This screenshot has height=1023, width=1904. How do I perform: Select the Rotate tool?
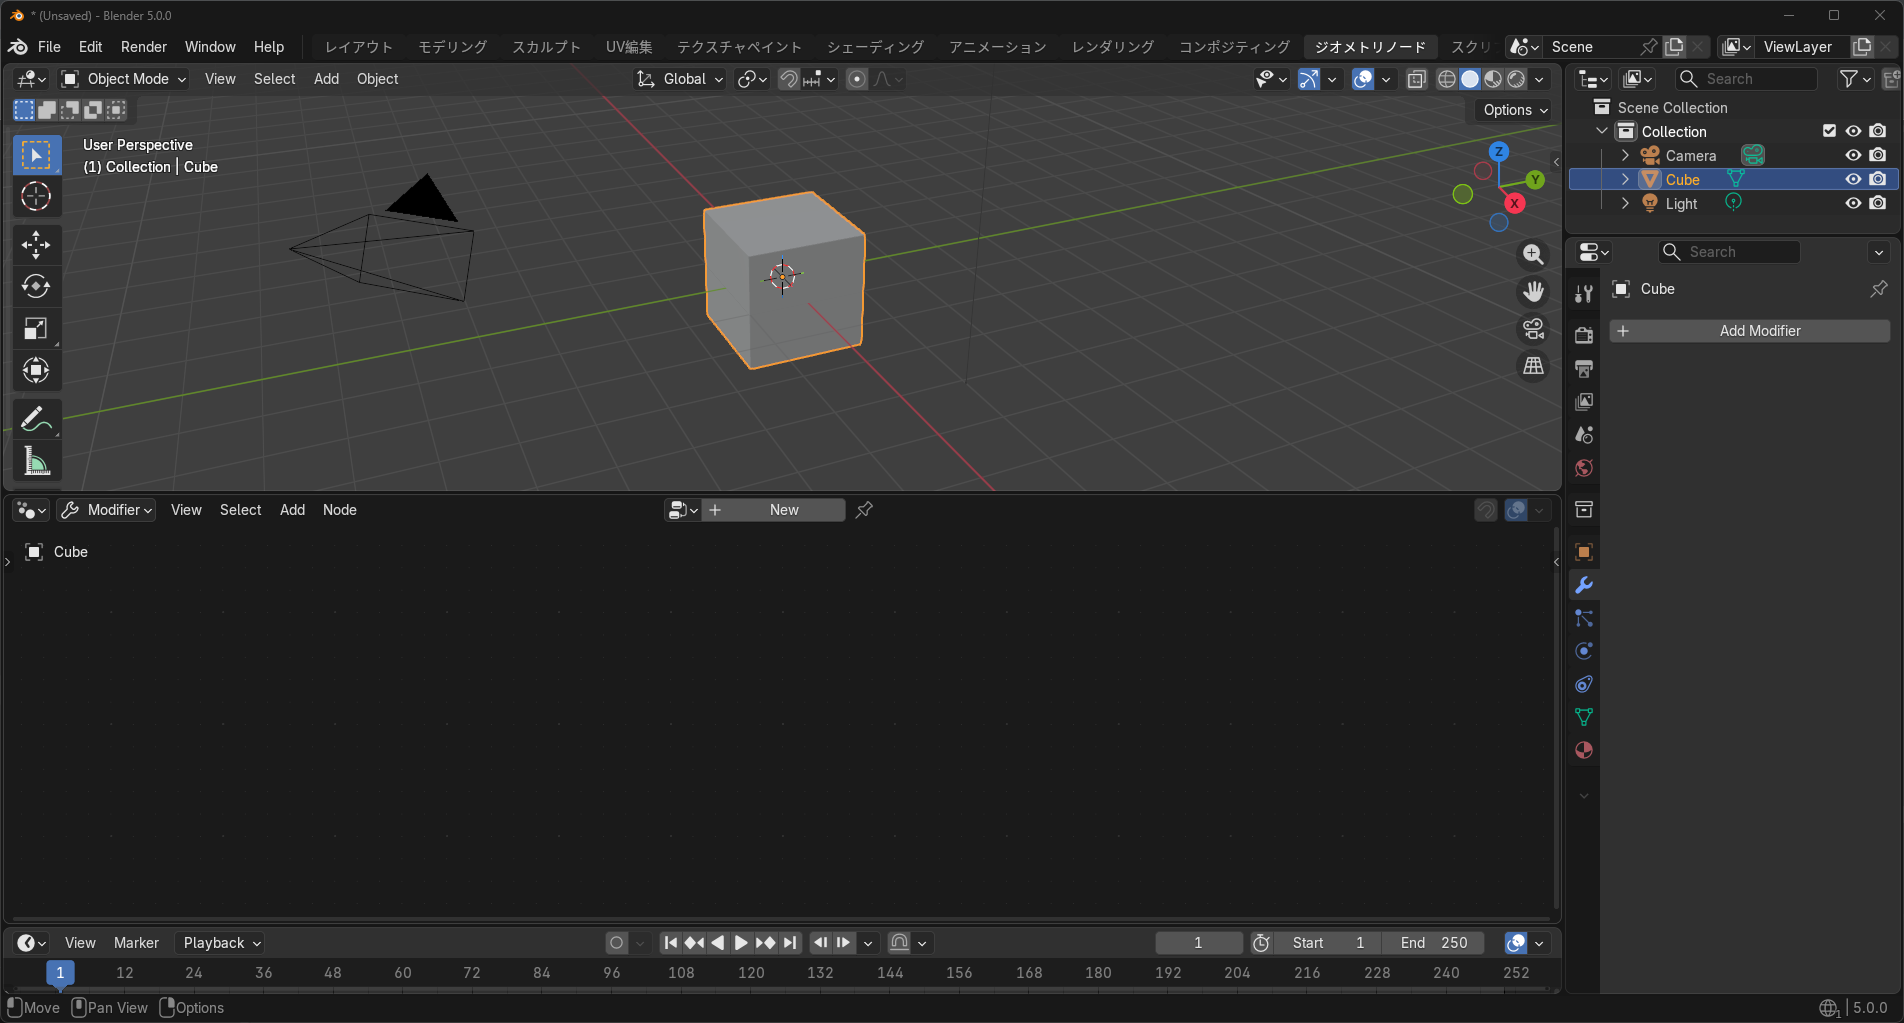(x=36, y=287)
